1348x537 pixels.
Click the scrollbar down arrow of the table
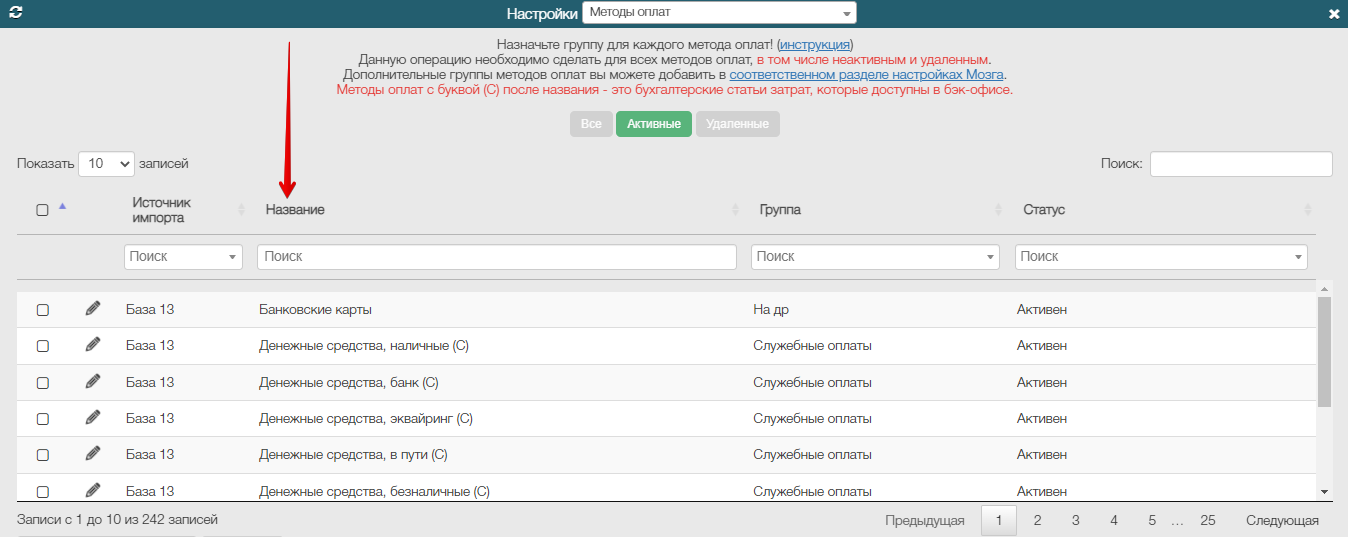pyautogui.click(x=1324, y=491)
